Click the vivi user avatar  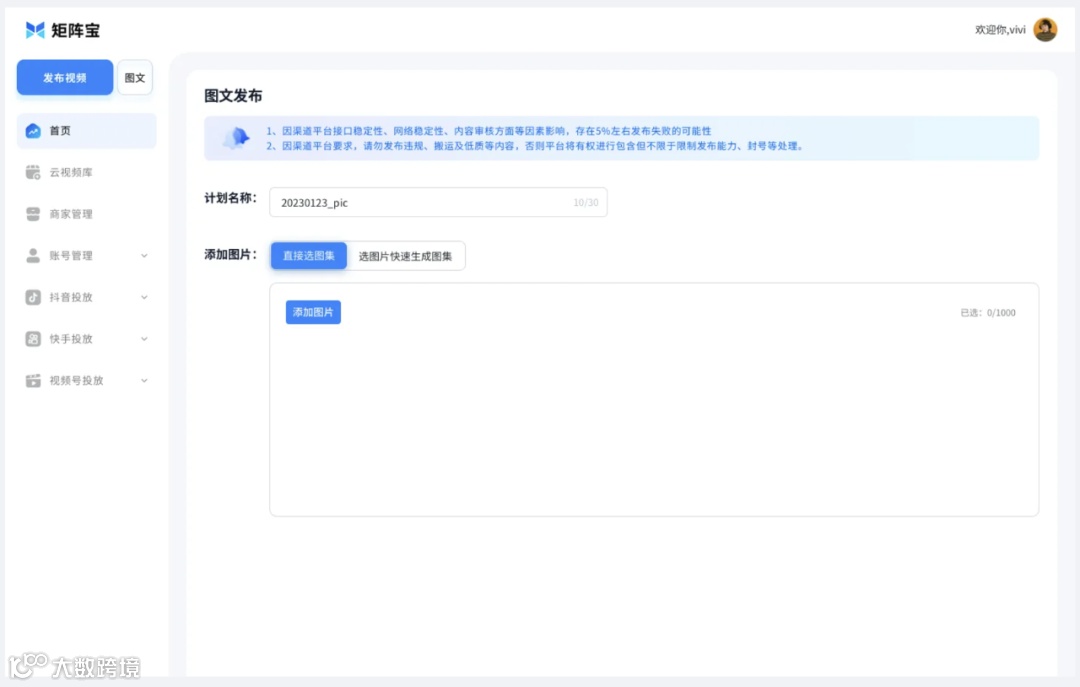point(1045,29)
